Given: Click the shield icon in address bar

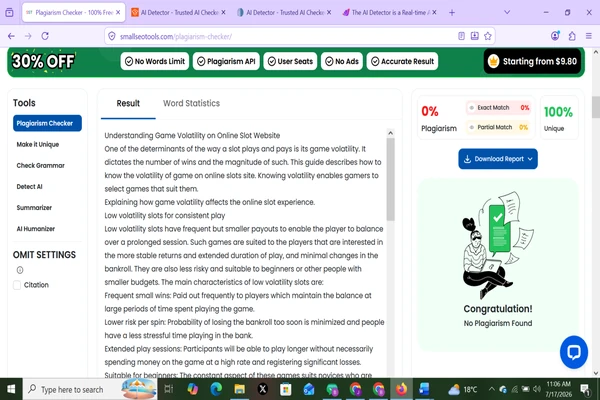Looking at the screenshot, I should [112, 36].
